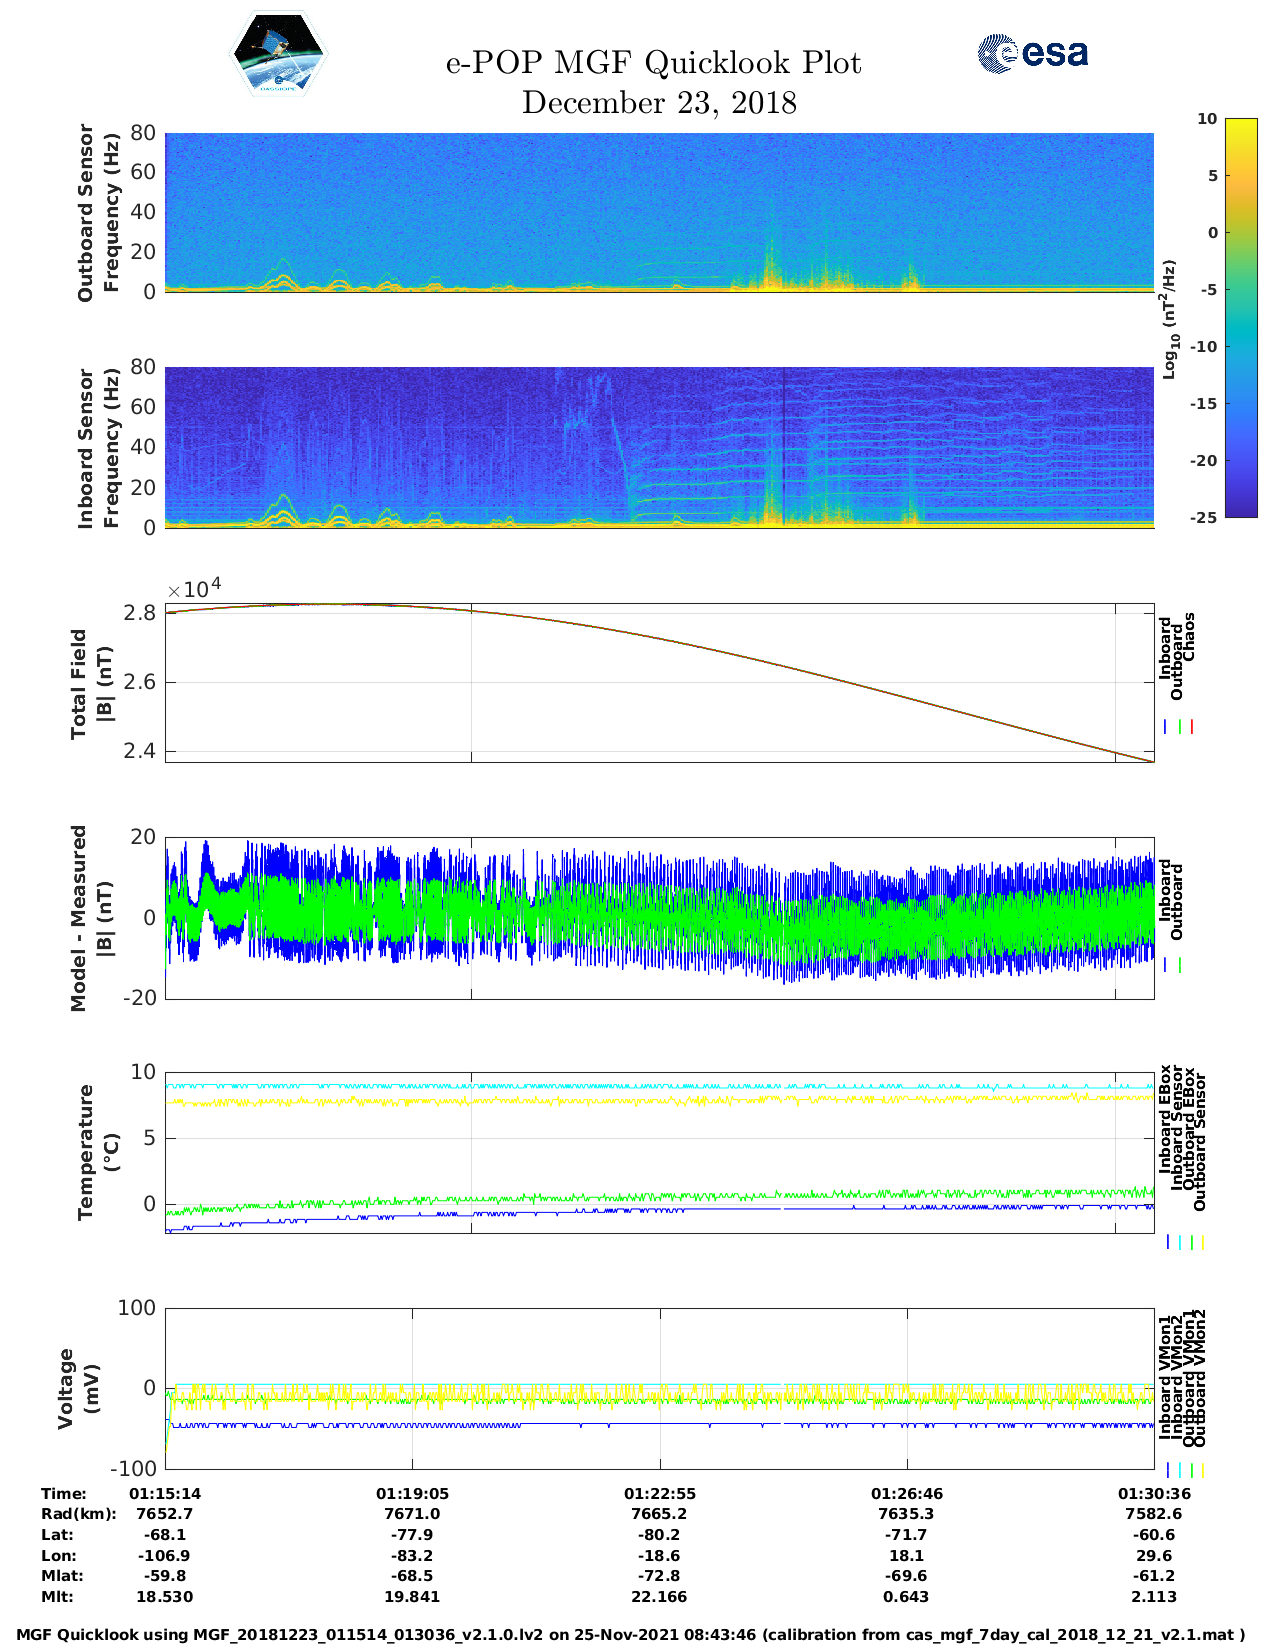Click the Total Field |B| curve plot
1275x1650 pixels.
pos(659,683)
